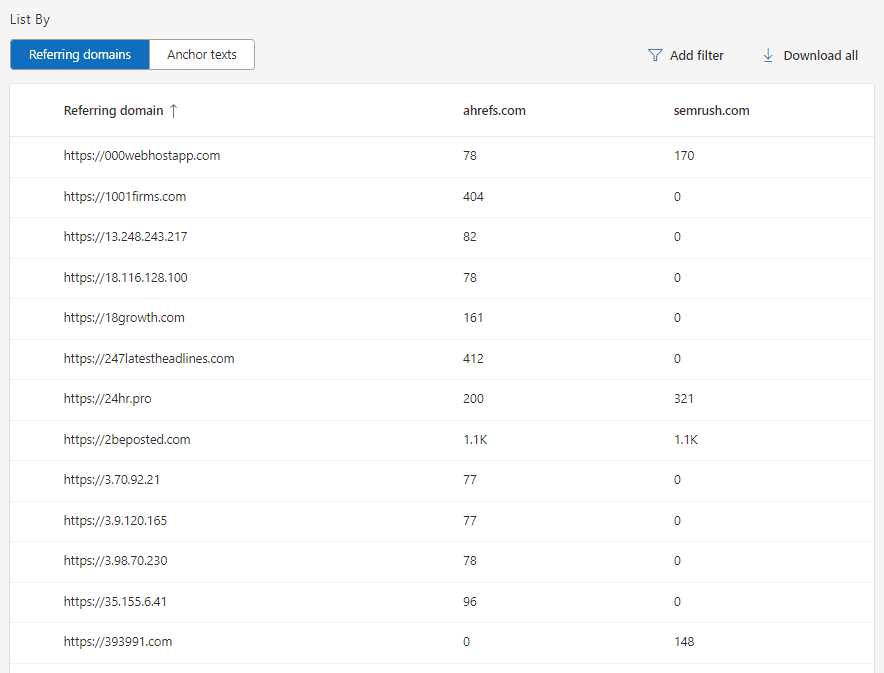Select the https://18.116.128.100 domain
The width and height of the screenshot is (884, 673).
pos(125,278)
